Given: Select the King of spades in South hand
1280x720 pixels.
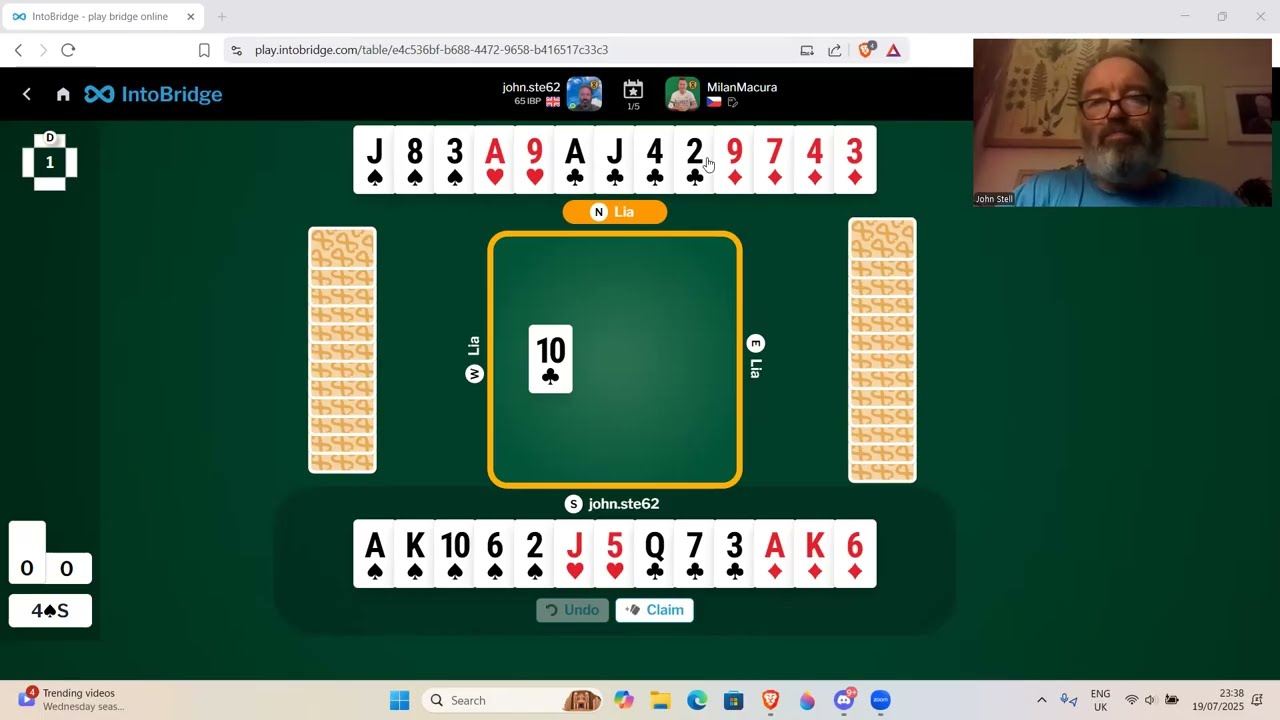Looking at the screenshot, I should click(x=414, y=554).
